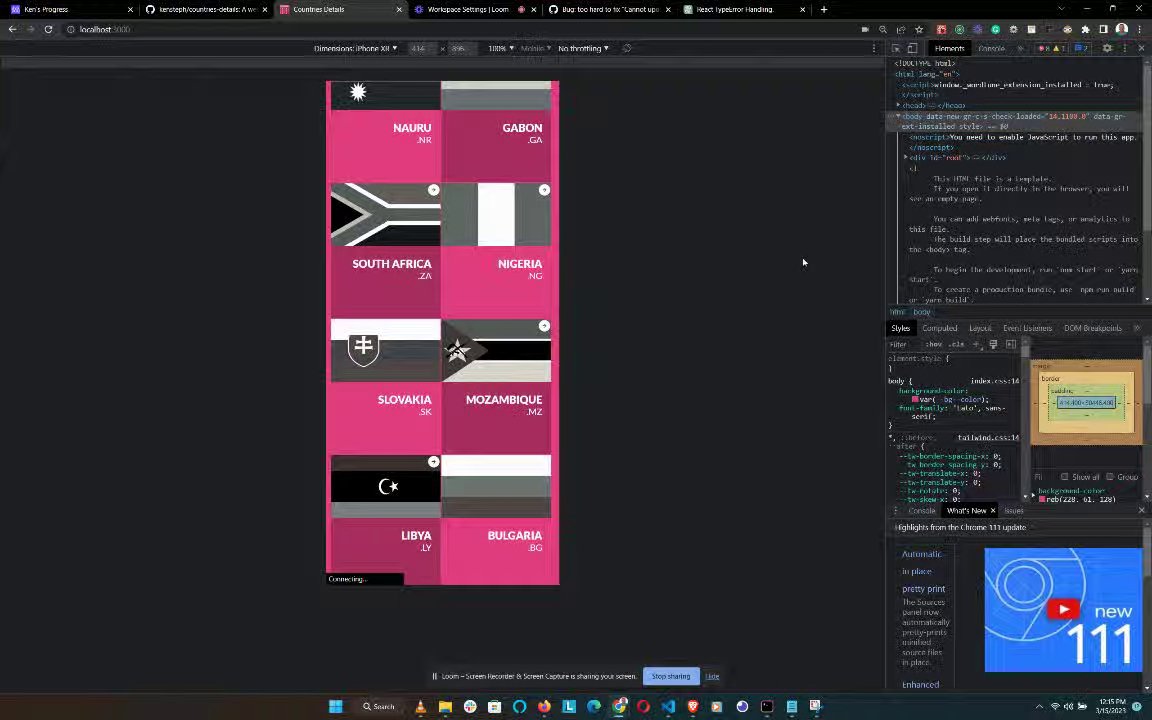Open Chrome's three-dot menu

coord(1140,29)
